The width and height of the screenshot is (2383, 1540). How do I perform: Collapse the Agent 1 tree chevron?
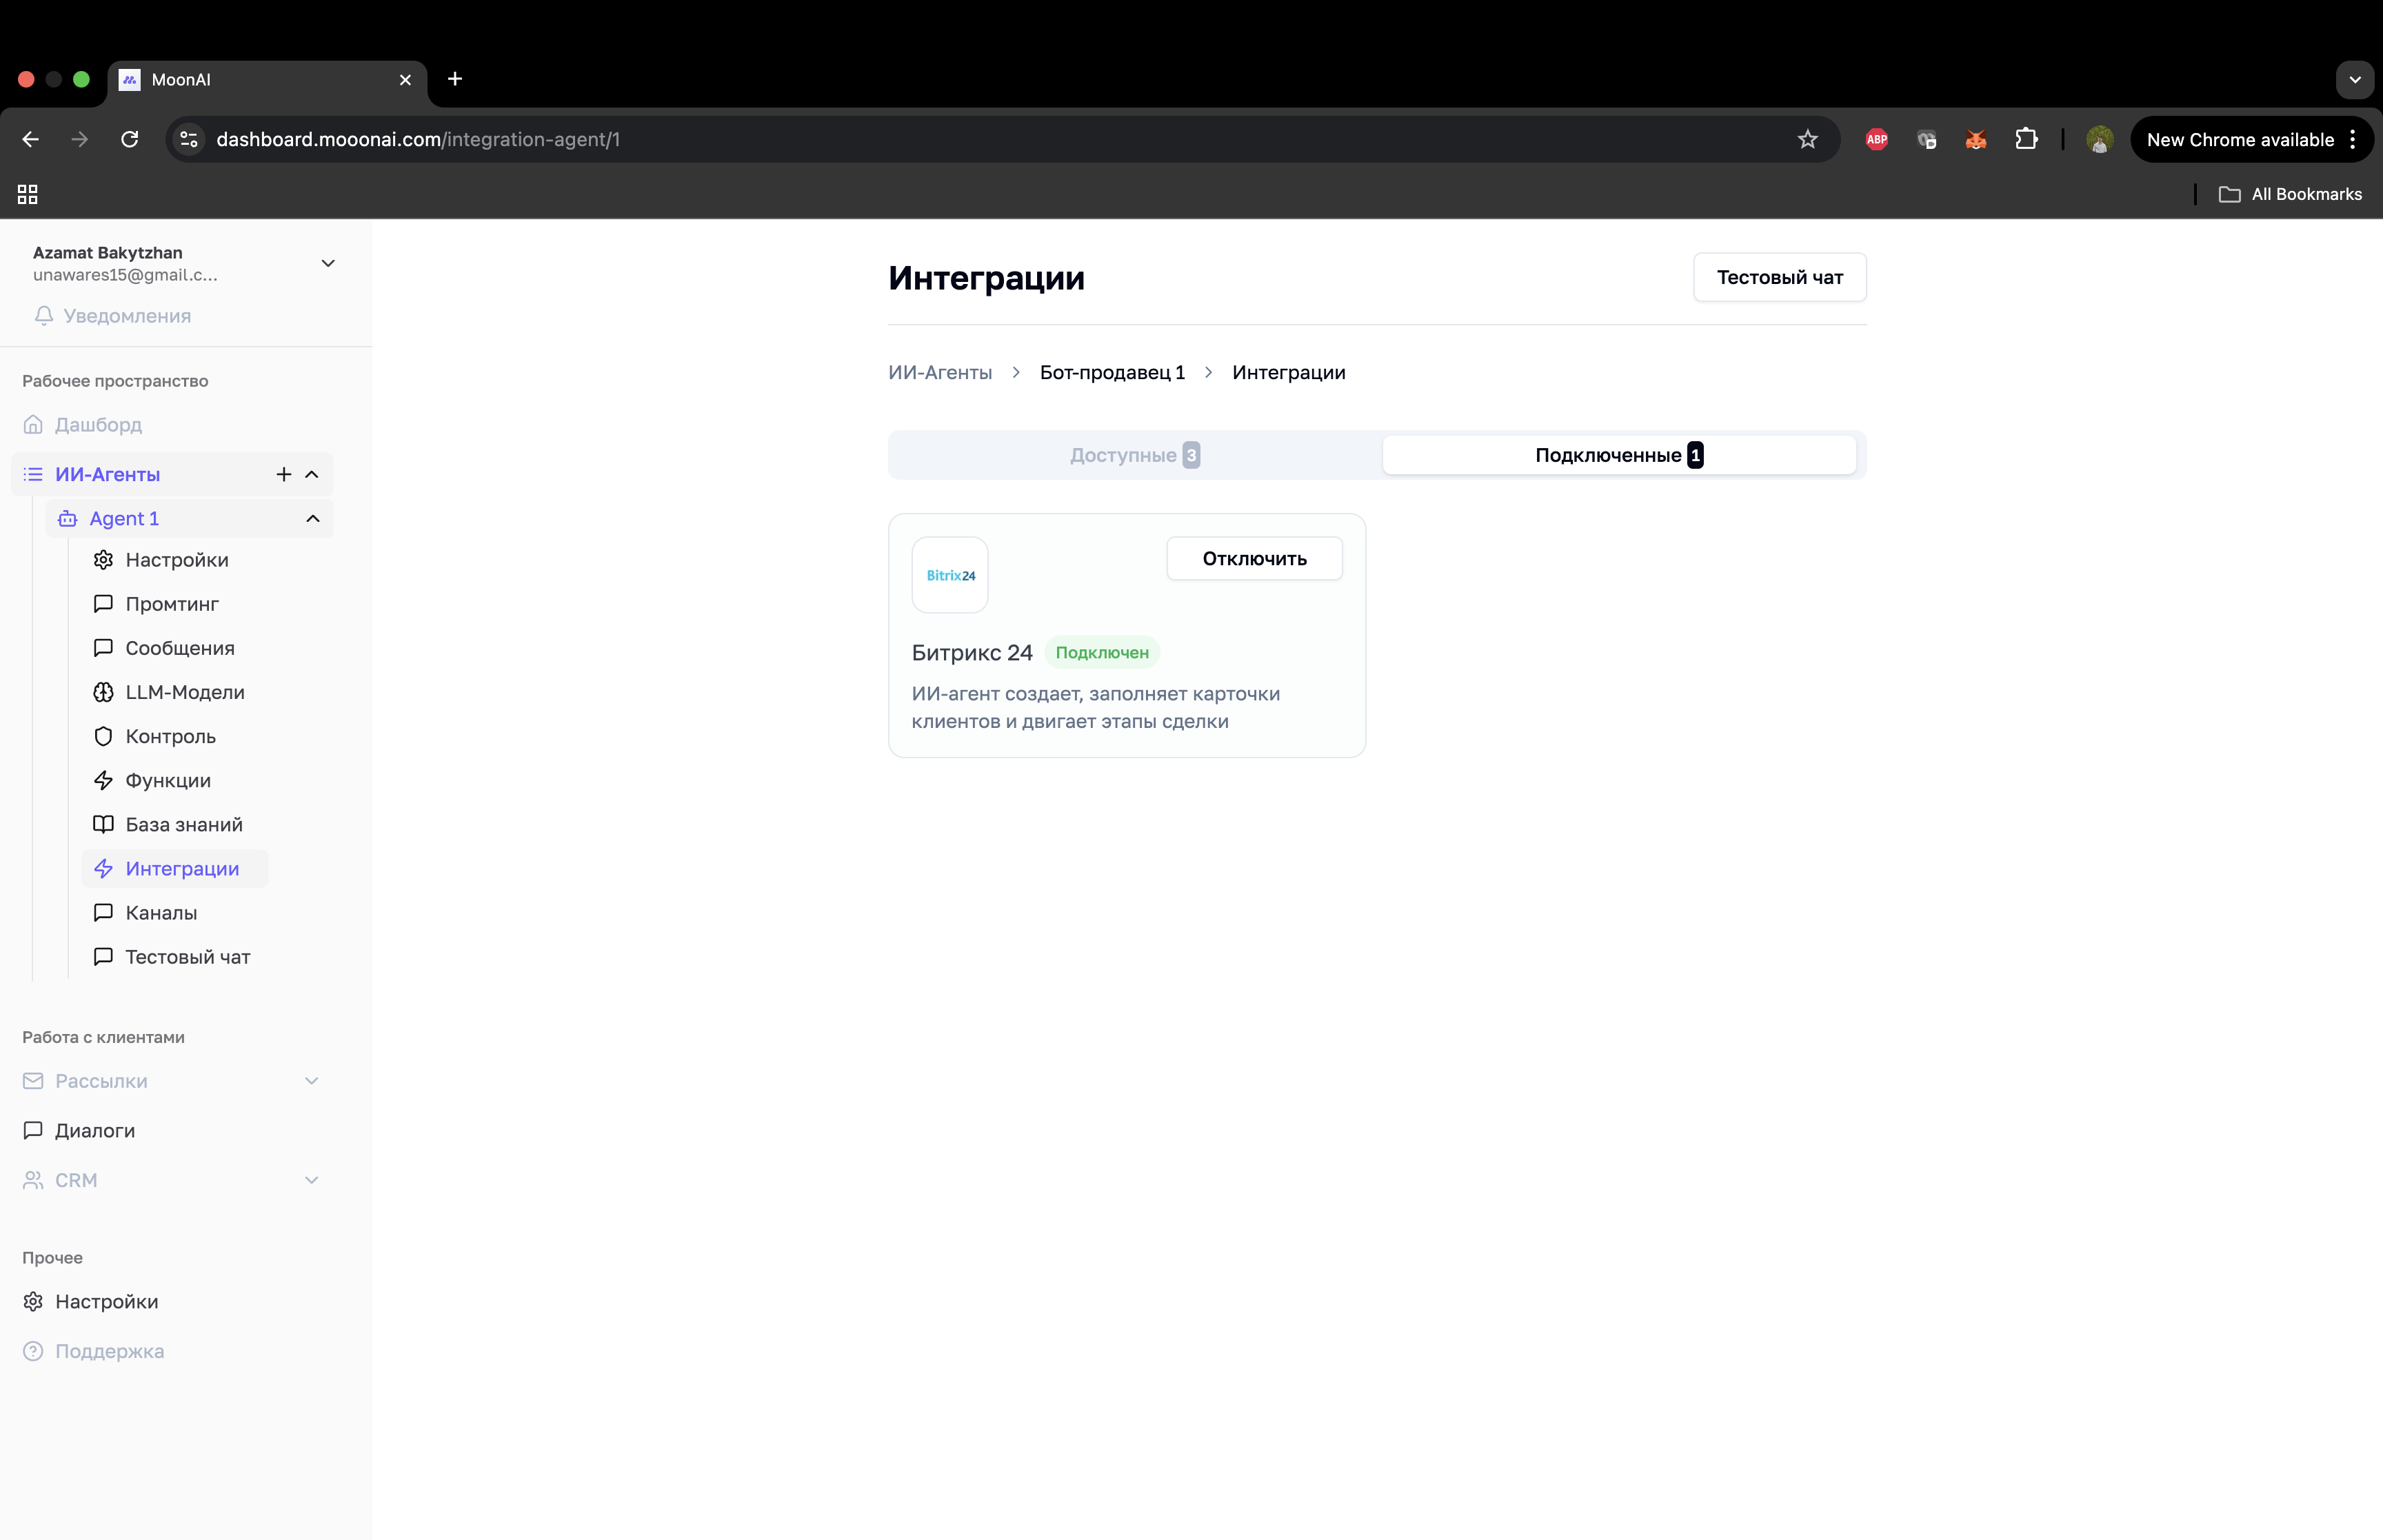pyautogui.click(x=313, y=518)
